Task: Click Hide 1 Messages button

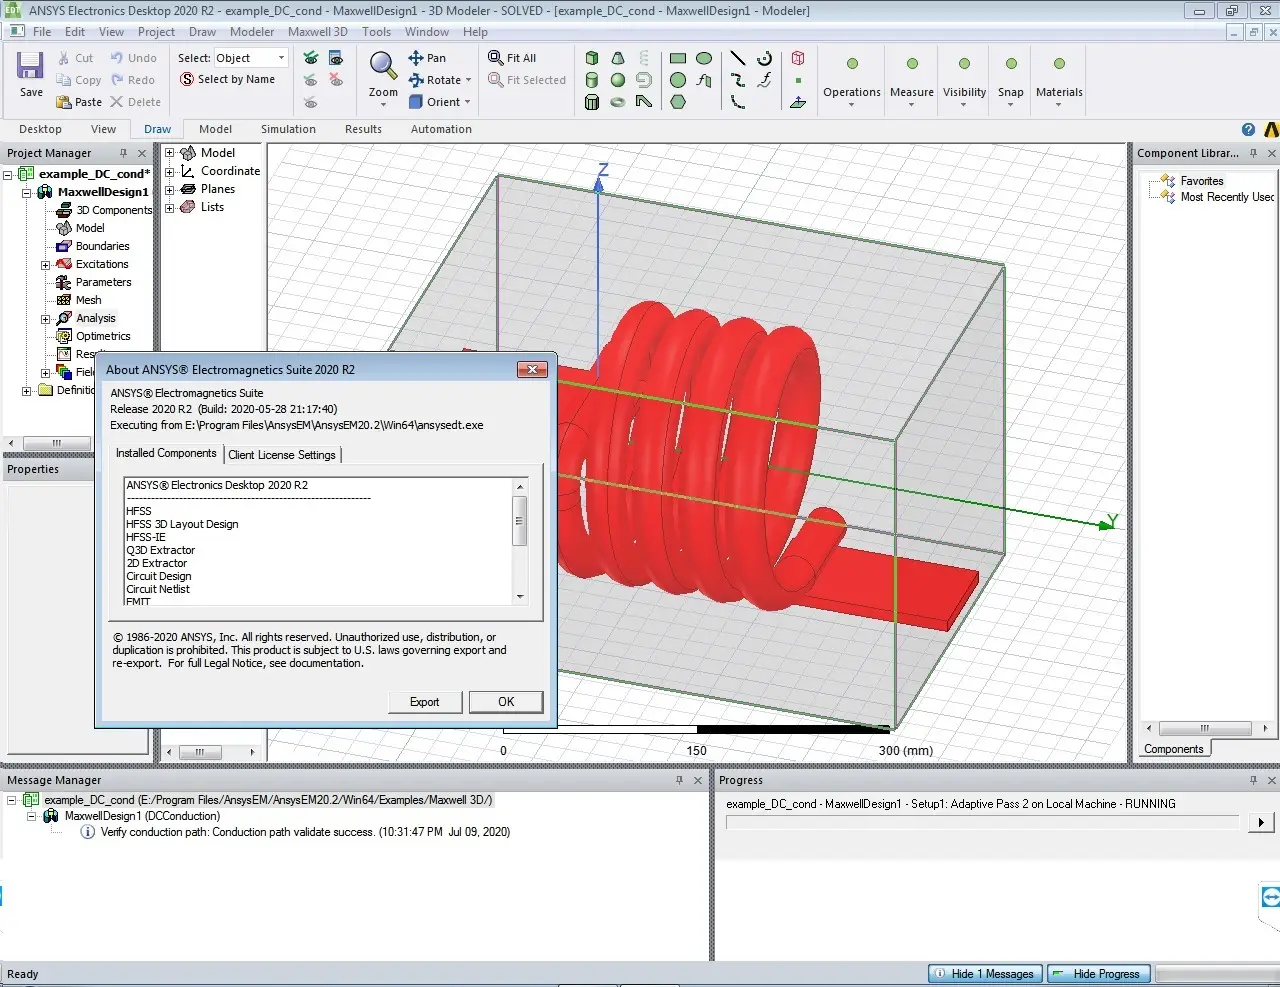Action: pyautogui.click(x=985, y=974)
